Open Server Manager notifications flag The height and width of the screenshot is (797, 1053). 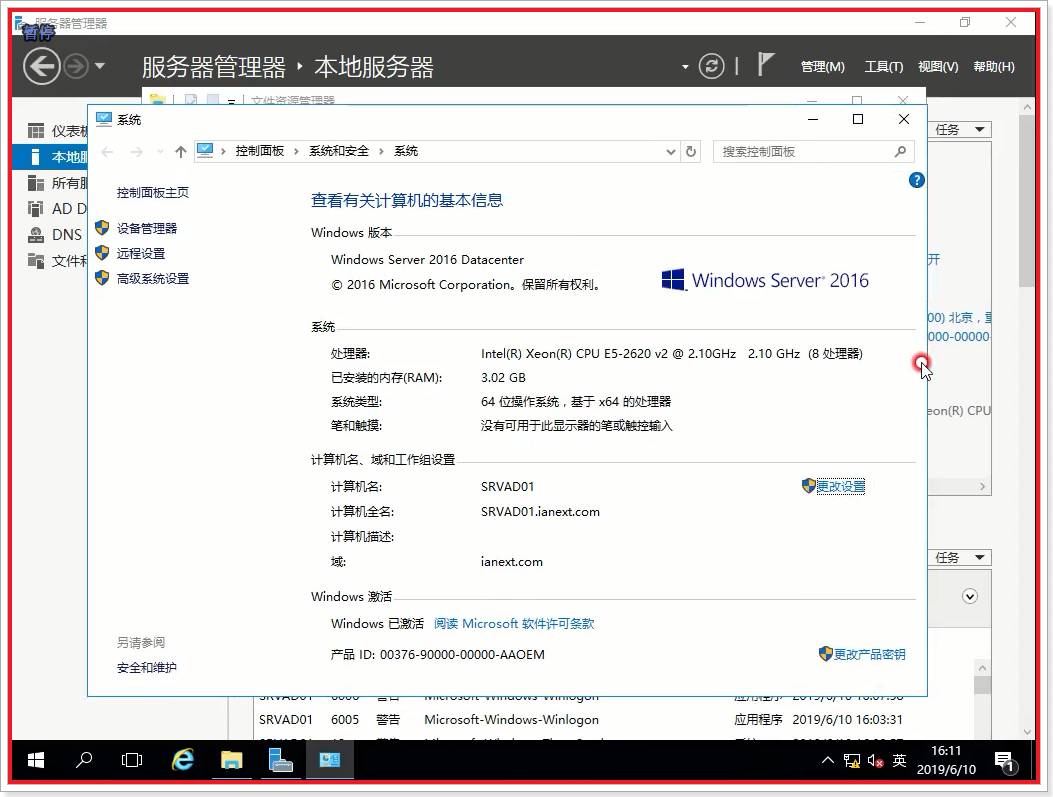pos(766,64)
